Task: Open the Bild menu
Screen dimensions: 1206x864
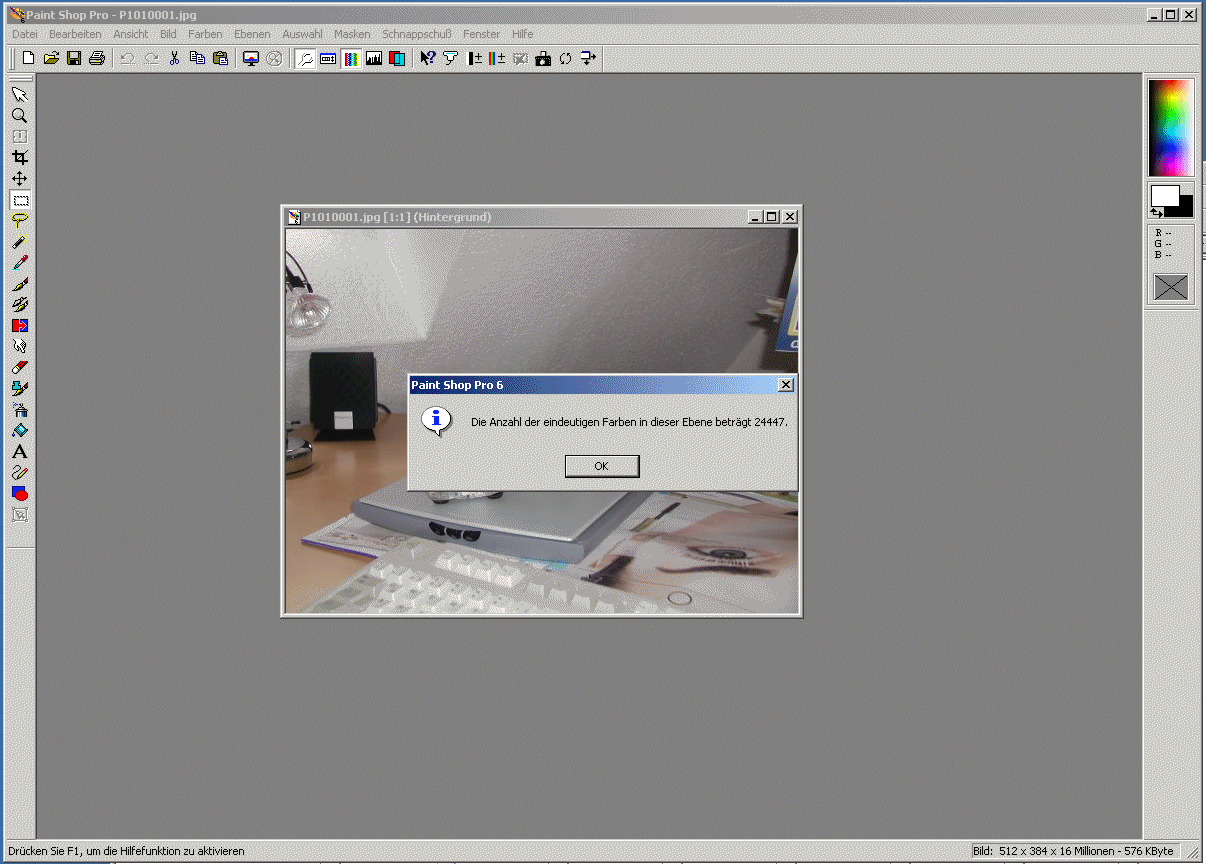Action: pyautogui.click(x=168, y=34)
